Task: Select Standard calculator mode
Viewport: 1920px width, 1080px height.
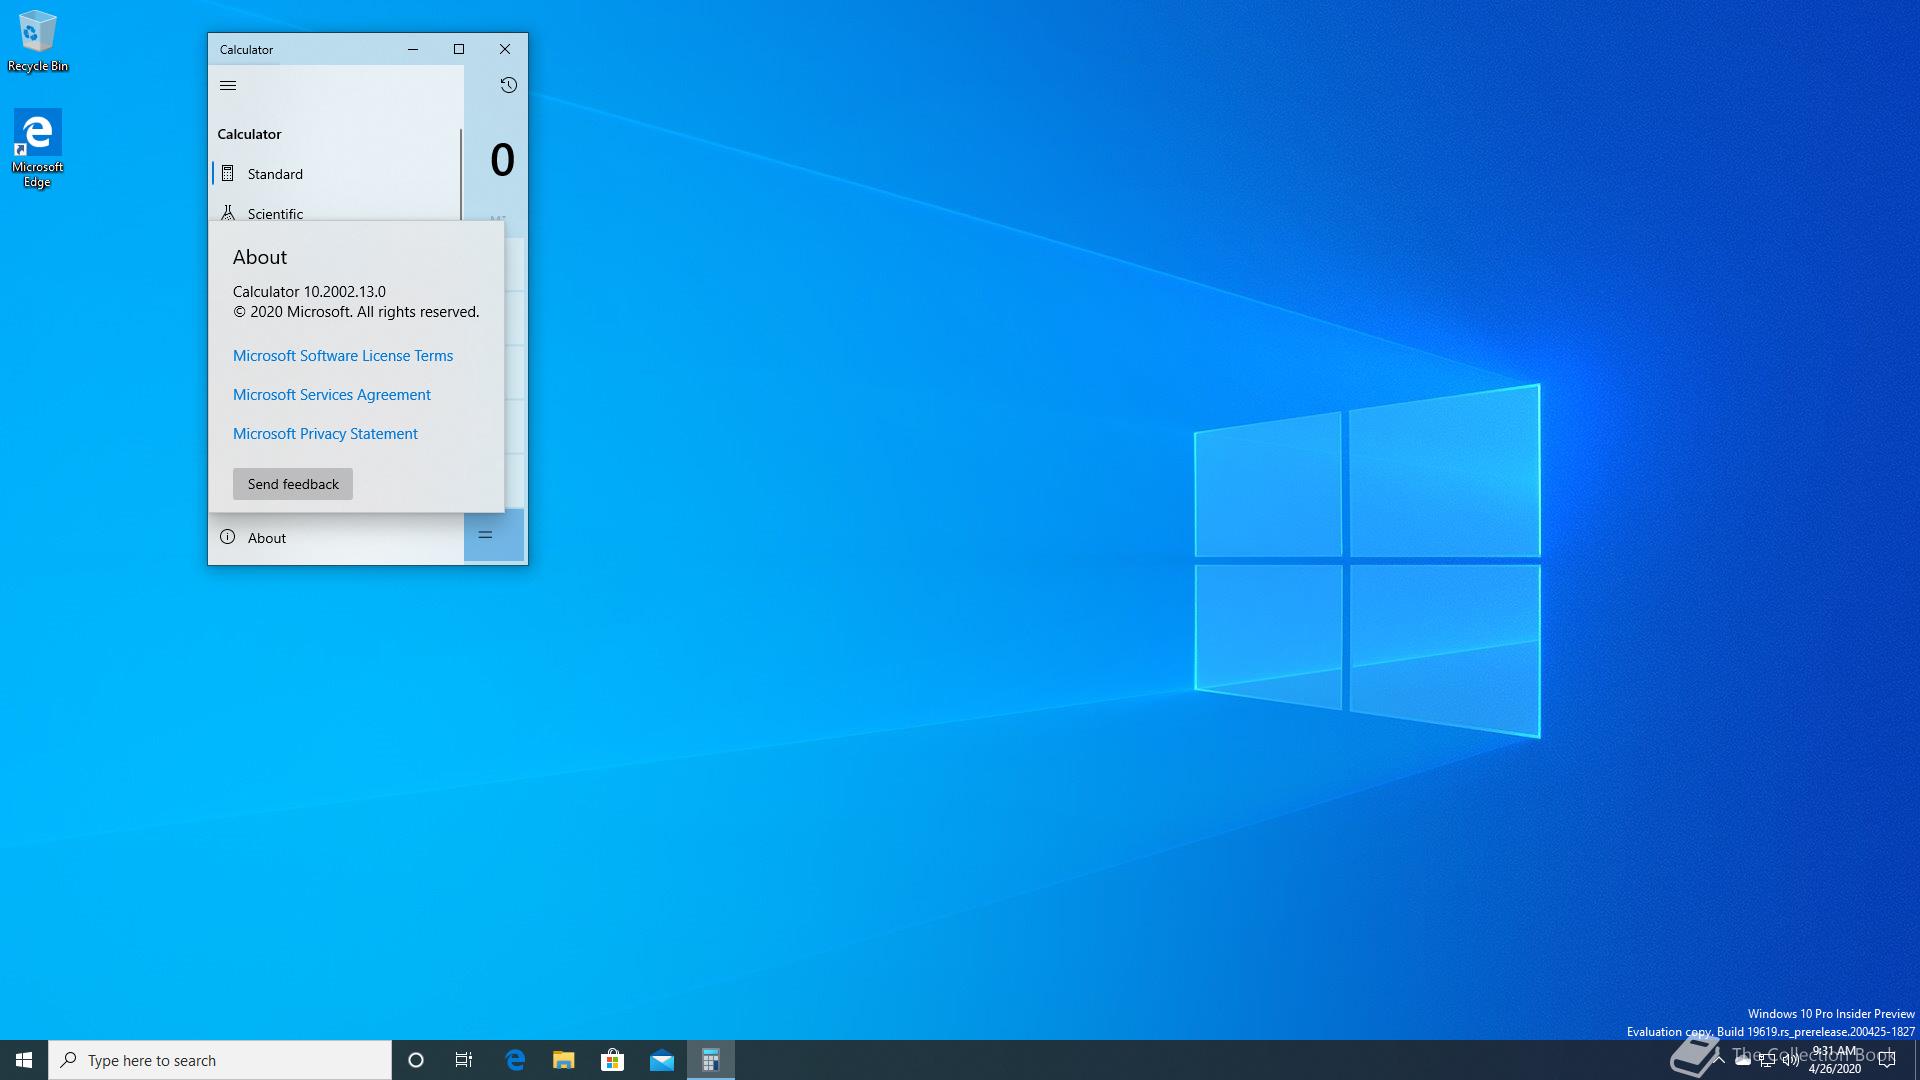Action: 335,174
